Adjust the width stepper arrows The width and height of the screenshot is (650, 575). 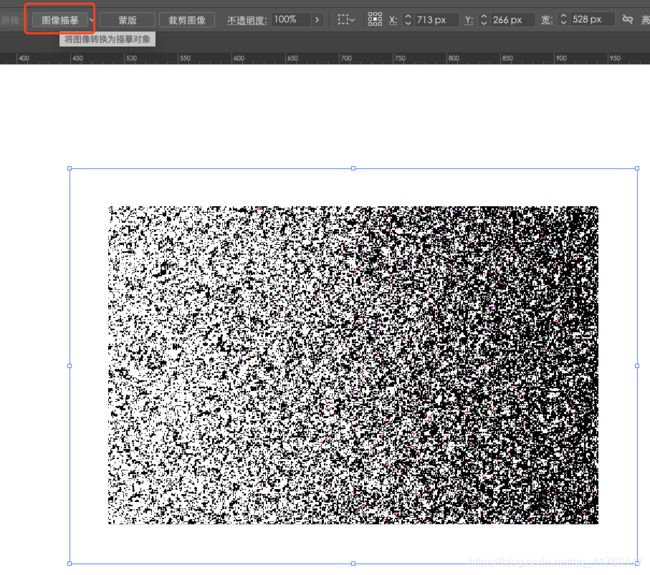pos(563,19)
